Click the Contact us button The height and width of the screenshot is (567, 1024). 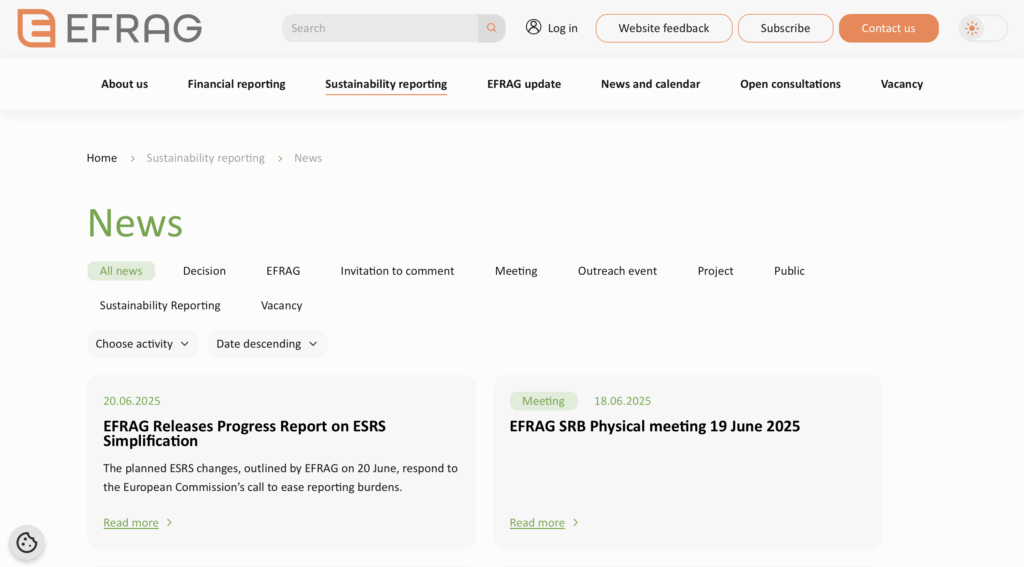tap(888, 28)
